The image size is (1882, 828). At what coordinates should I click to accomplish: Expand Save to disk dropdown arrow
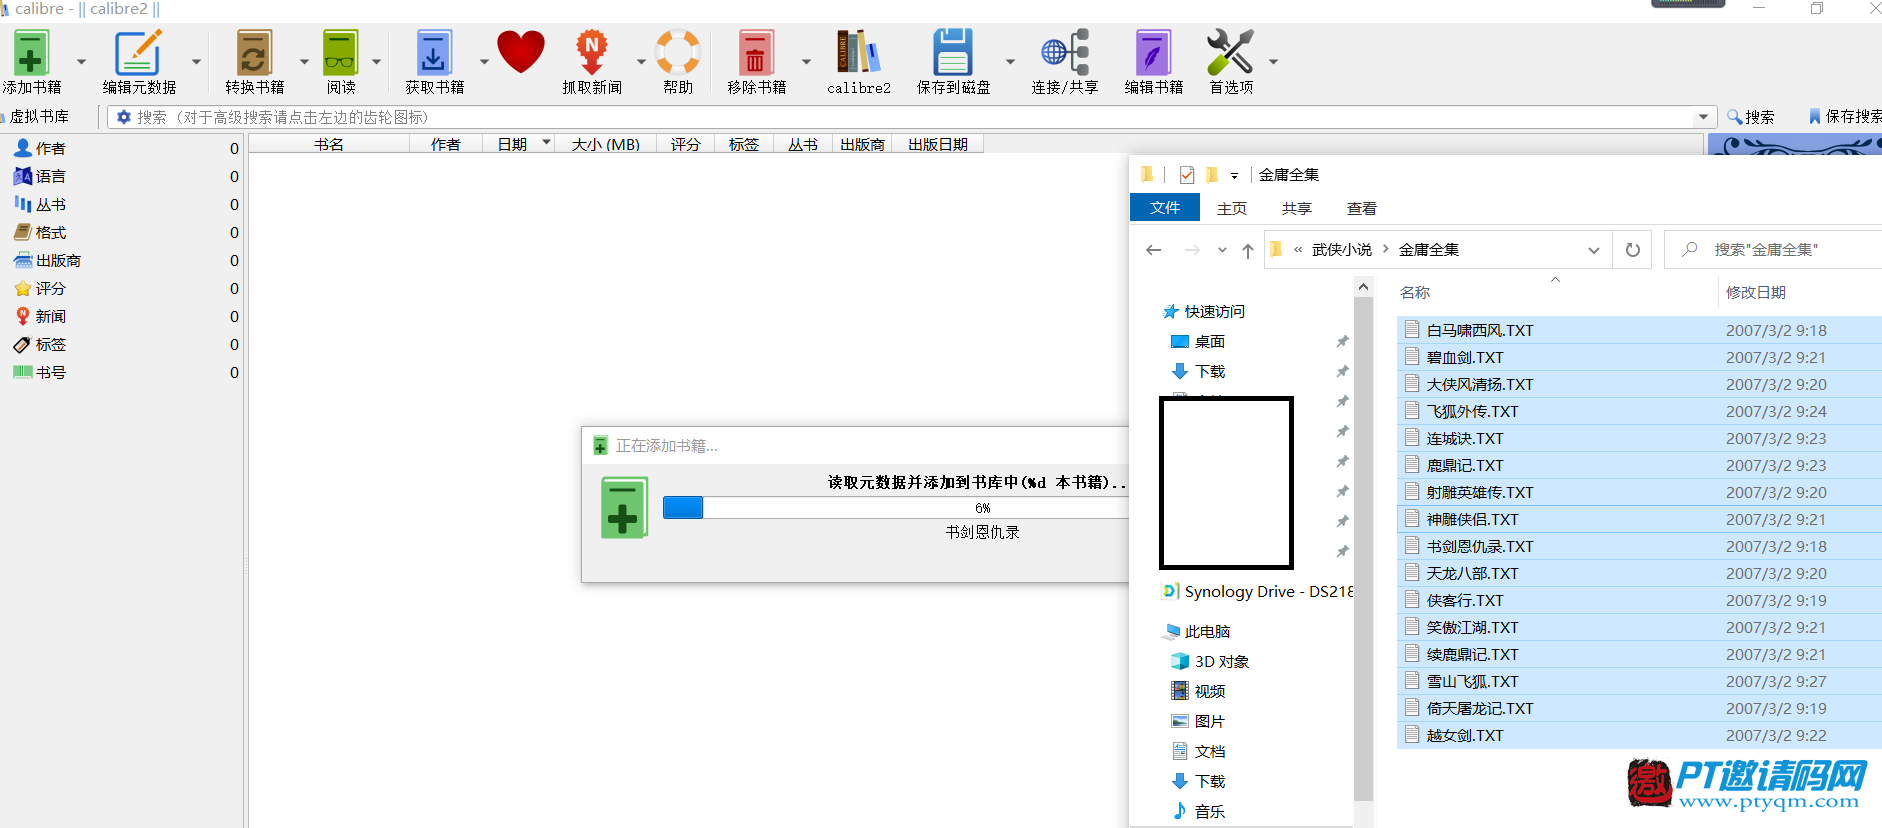(1010, 62)
